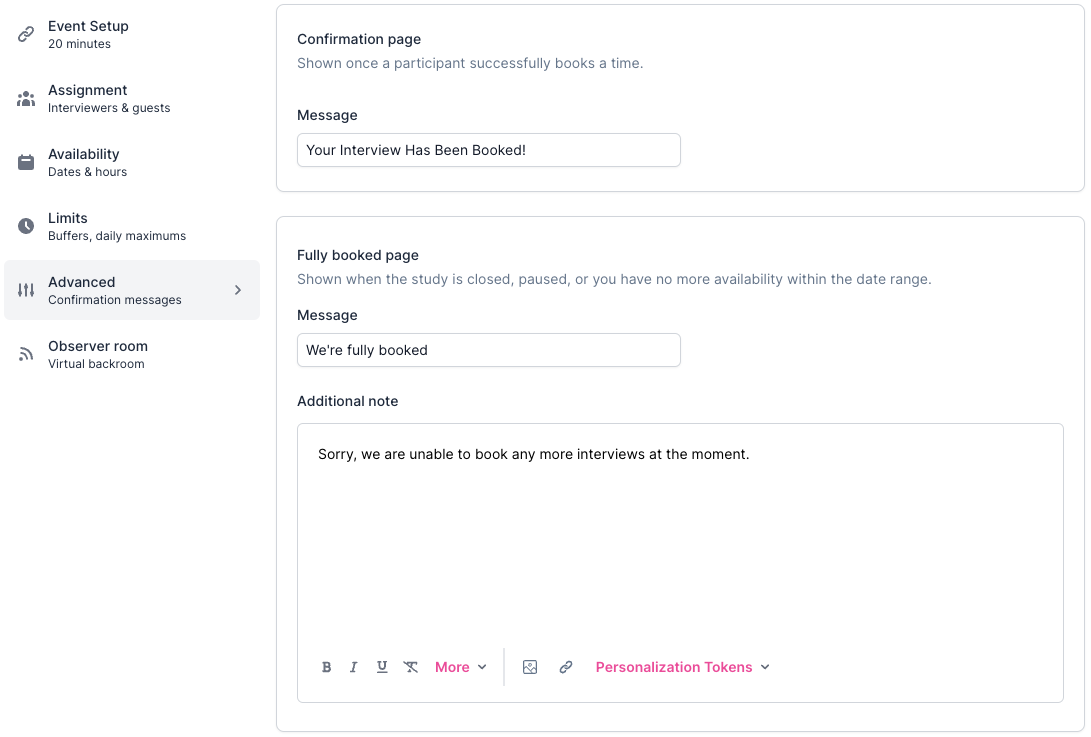Click the "We're fully booked" message field
1091x737 pixels.
point(488,350)
